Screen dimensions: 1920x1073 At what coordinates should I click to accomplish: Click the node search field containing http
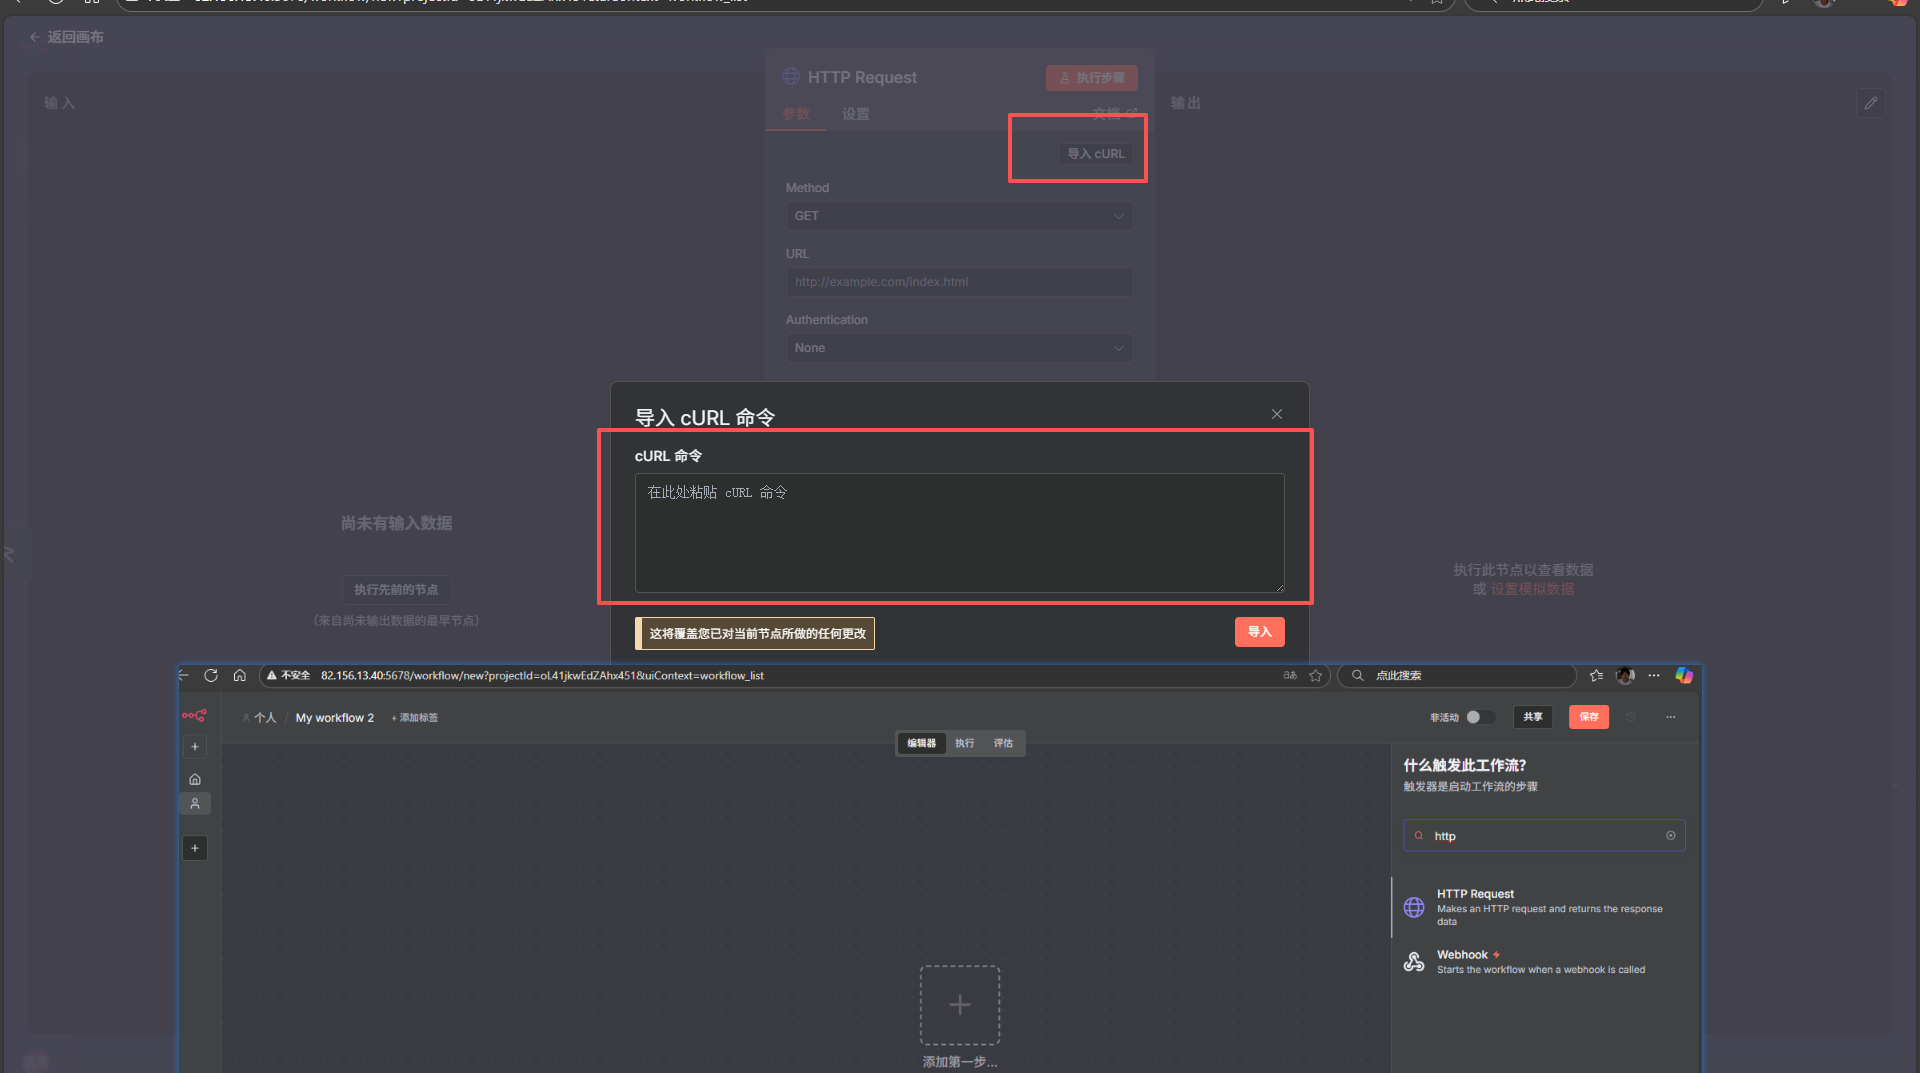pos(1544,836)
